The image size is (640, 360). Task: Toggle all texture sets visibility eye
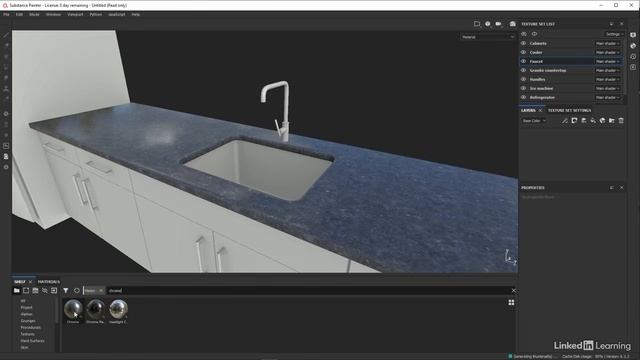524,34
